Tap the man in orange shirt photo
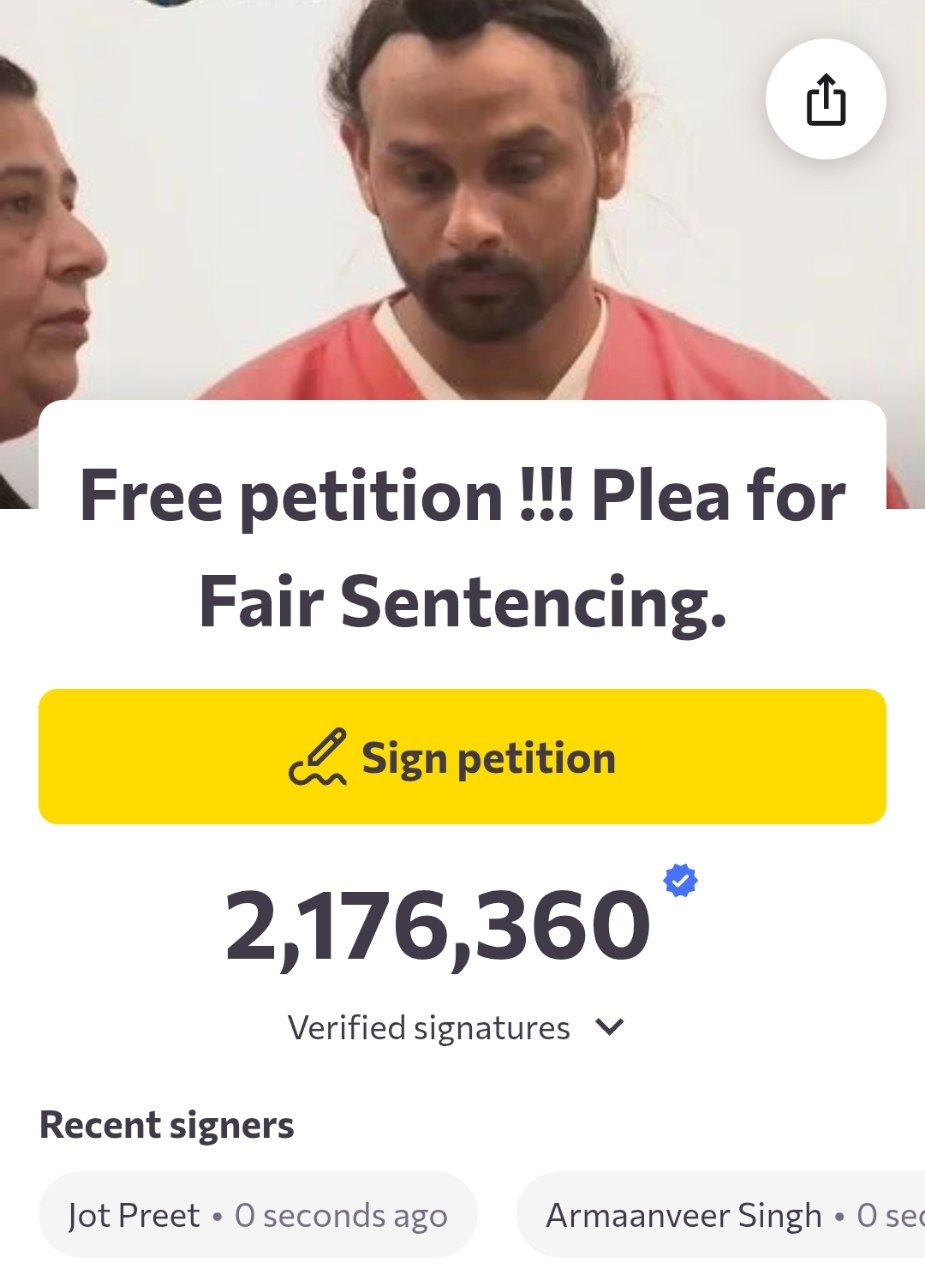This screenshot has height=1280, width=925. tap(490, 200)
